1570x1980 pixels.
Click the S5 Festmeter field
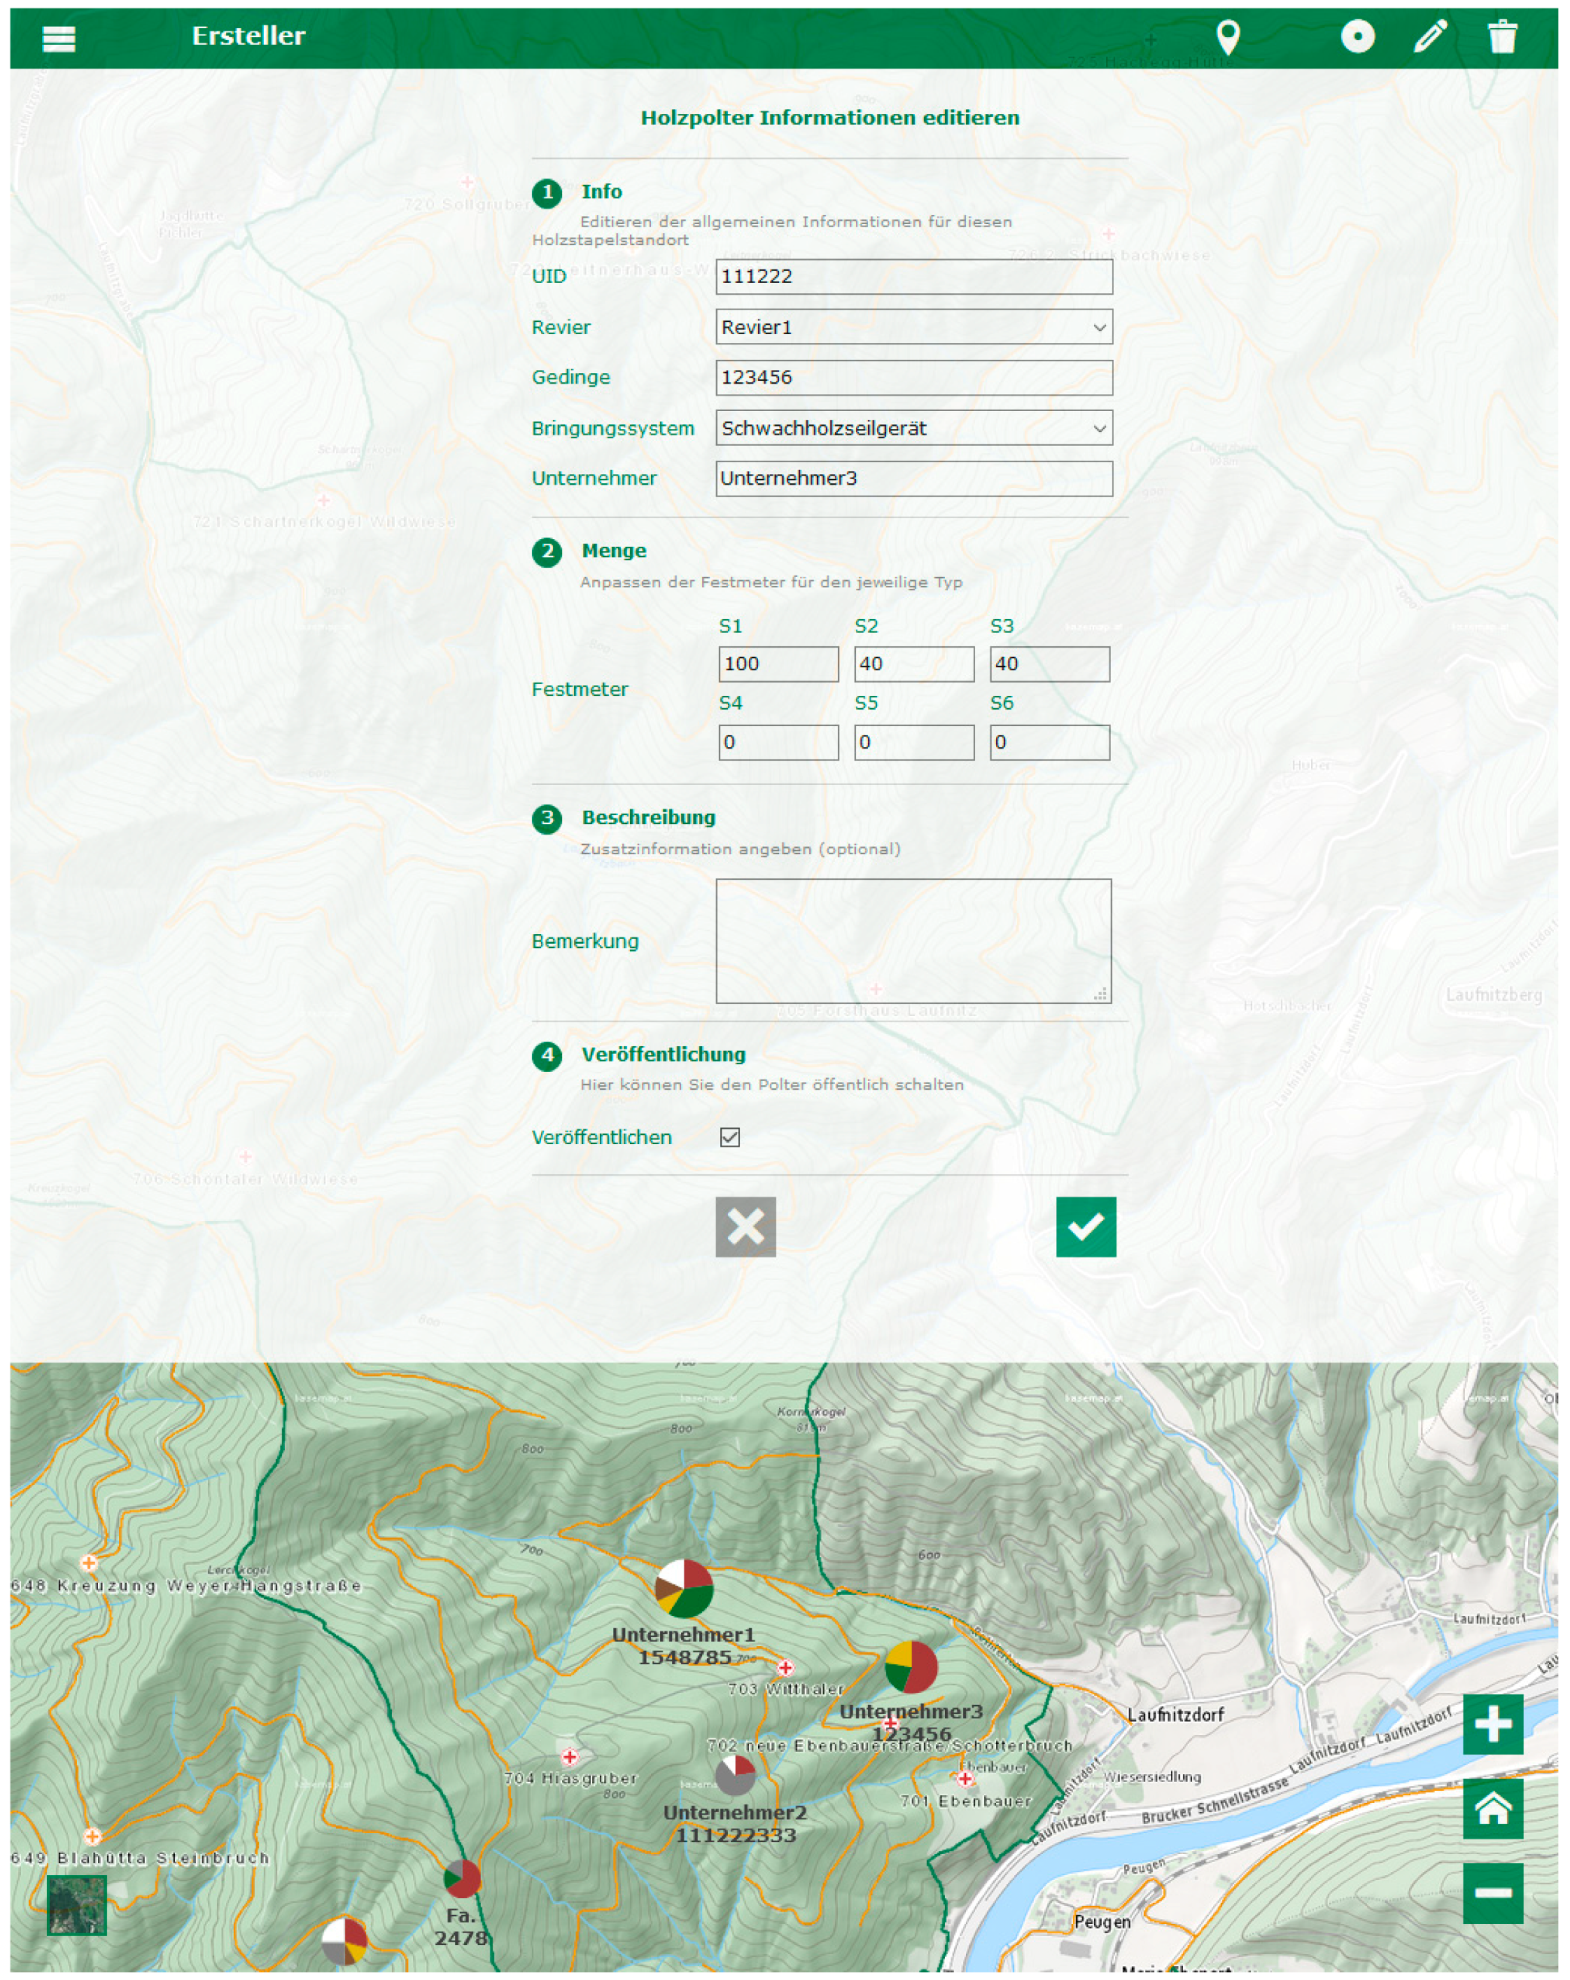point(913,742)
